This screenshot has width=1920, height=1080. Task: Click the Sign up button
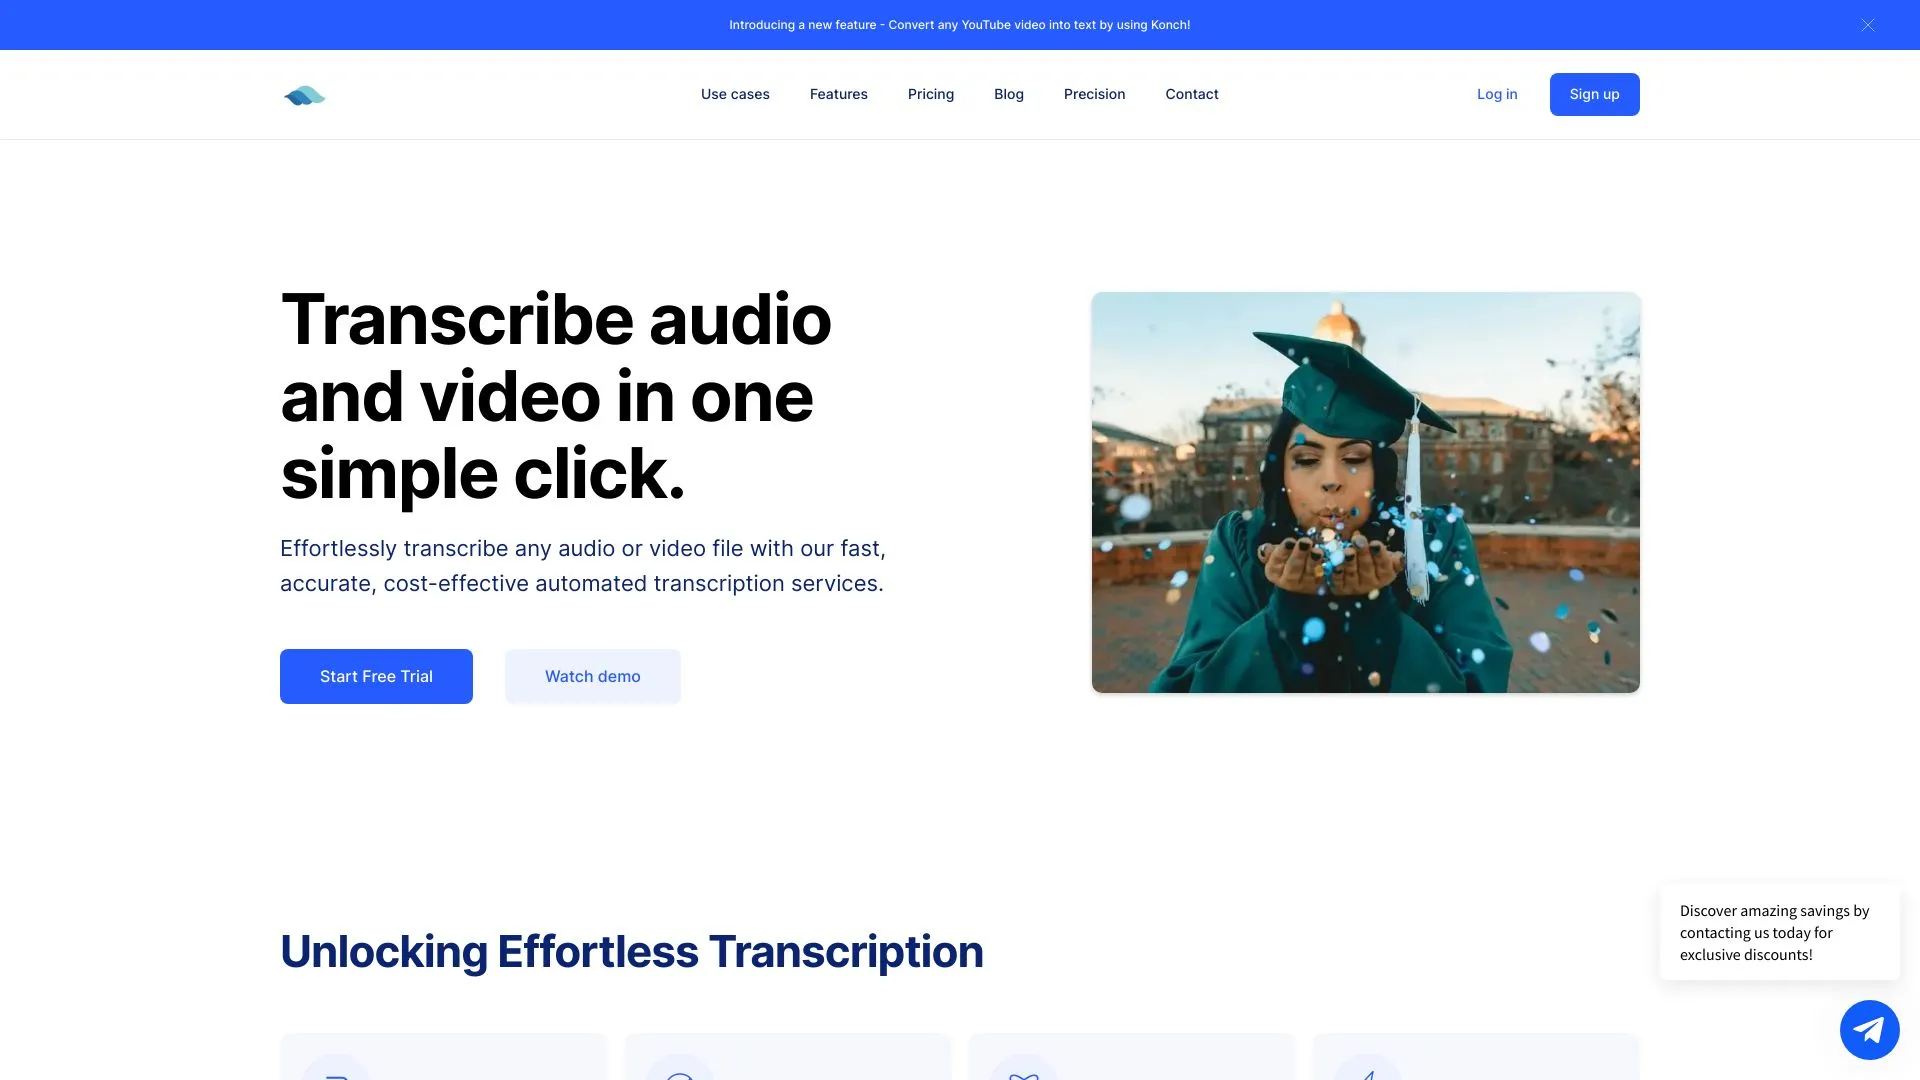point(1594,94)
